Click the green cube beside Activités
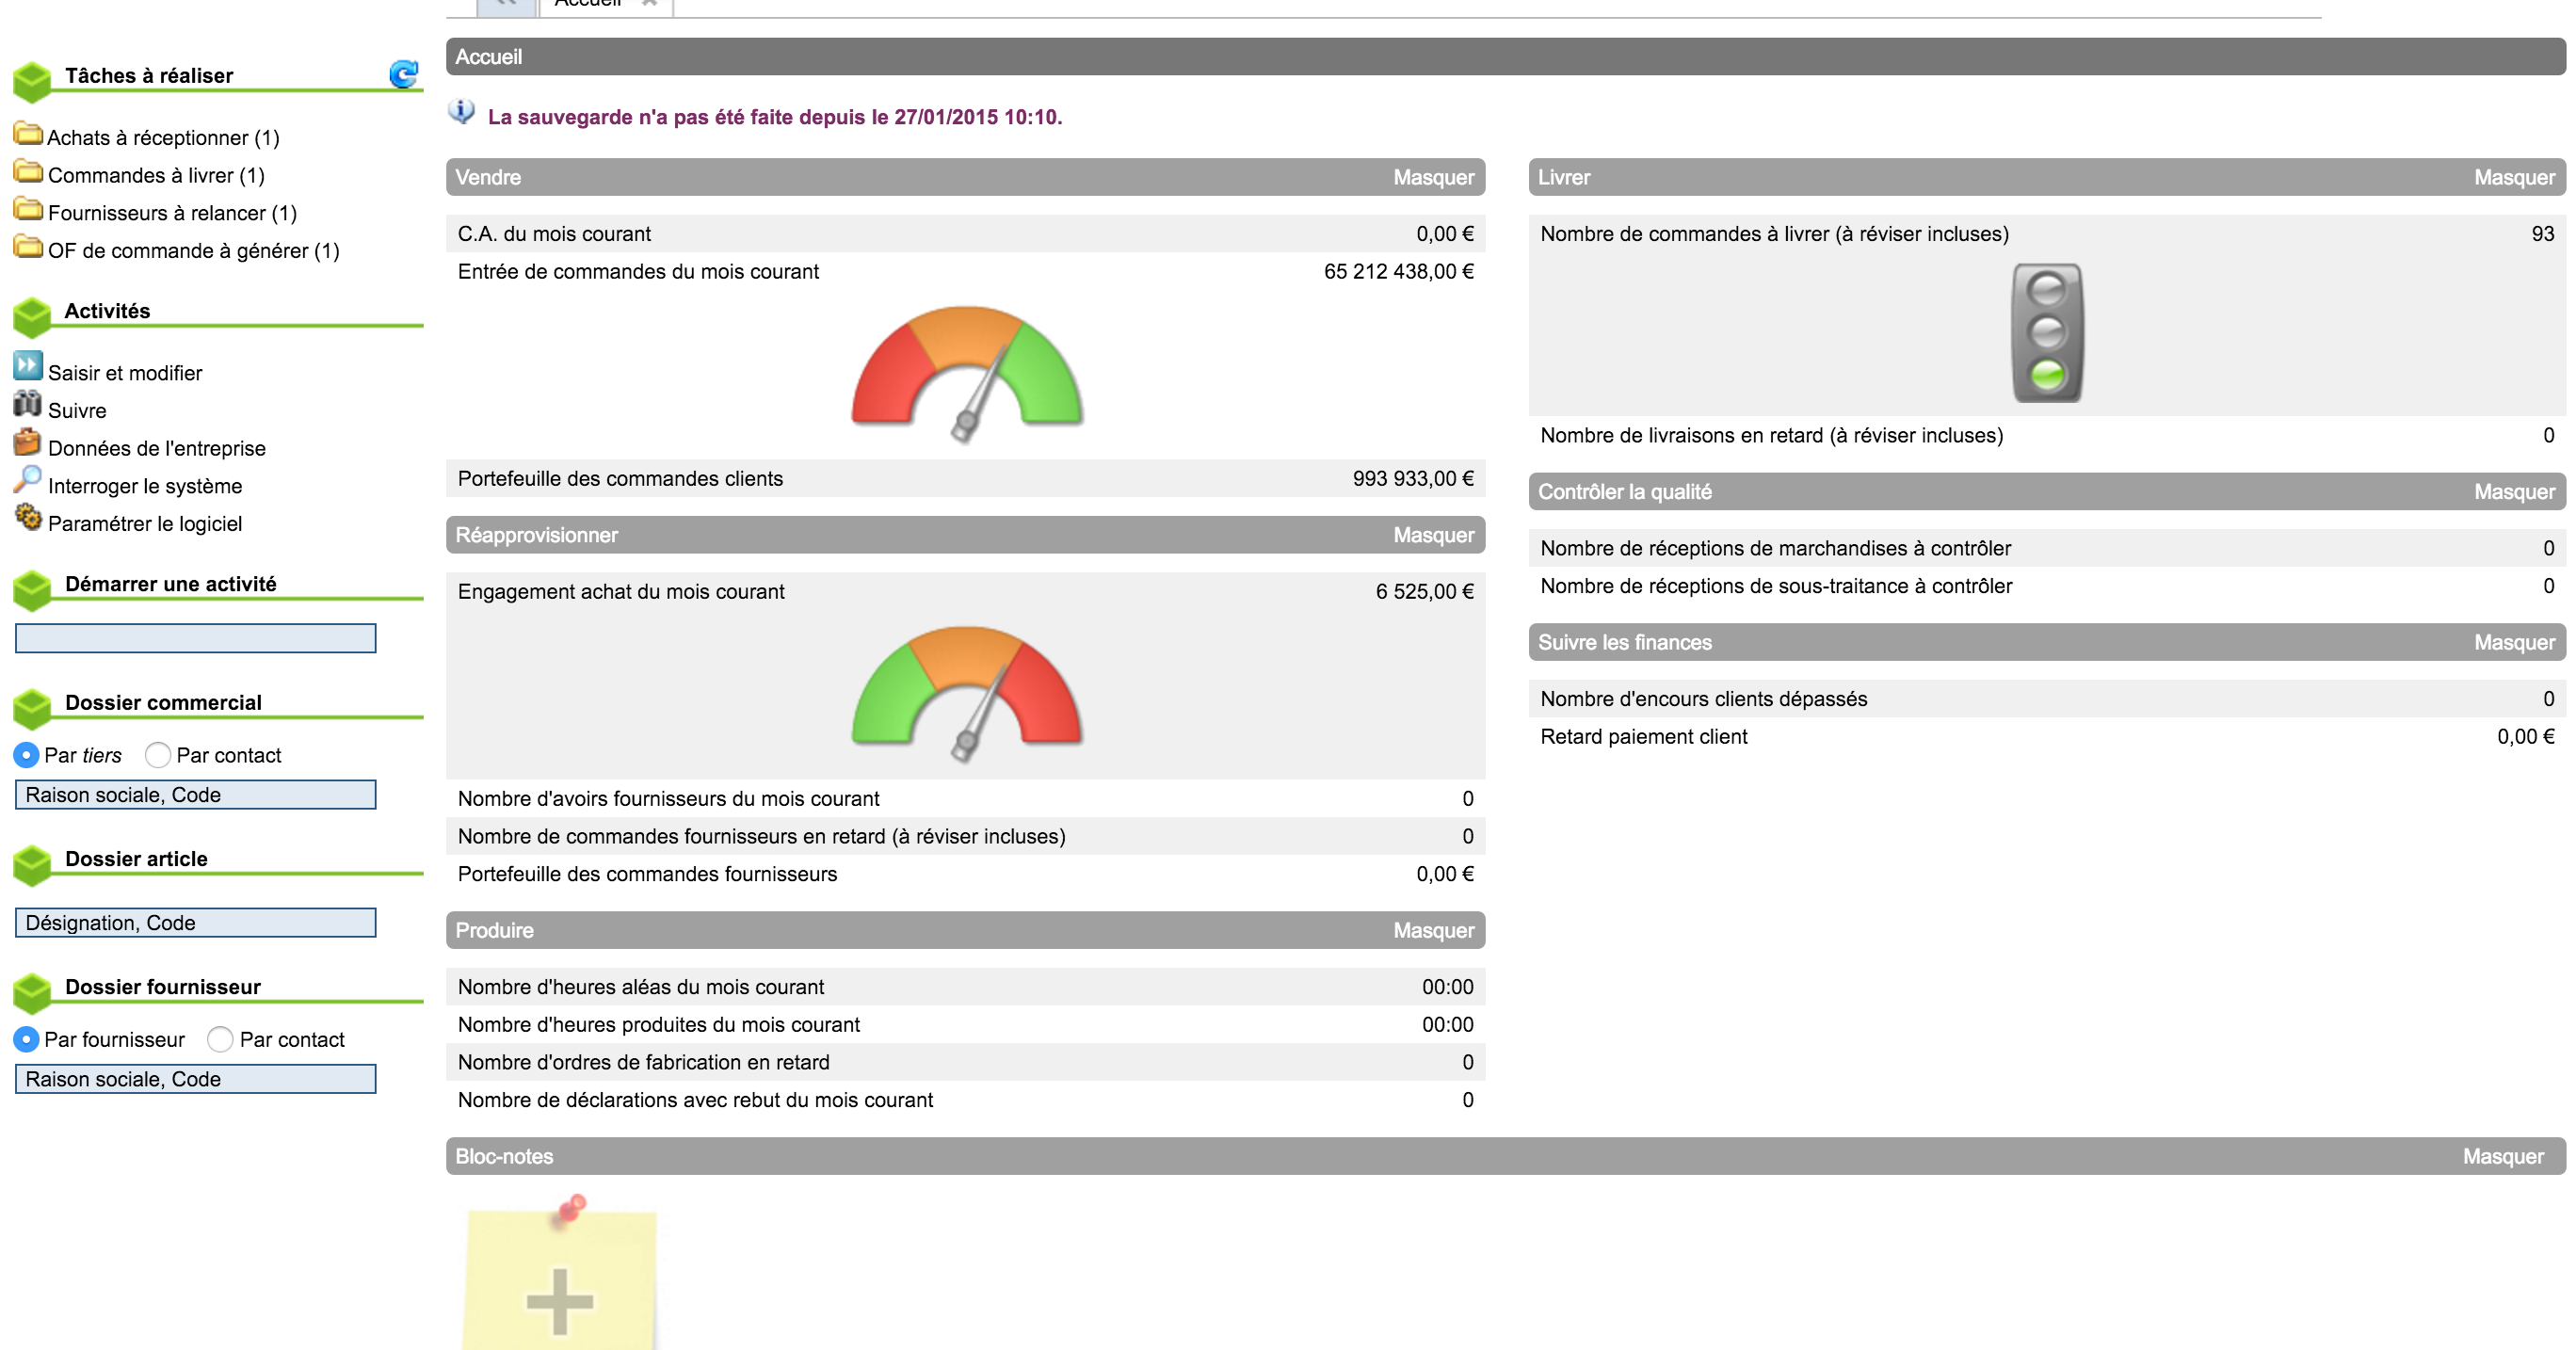The width and height of the screenshot is (2576, 1350). (32, 317)
